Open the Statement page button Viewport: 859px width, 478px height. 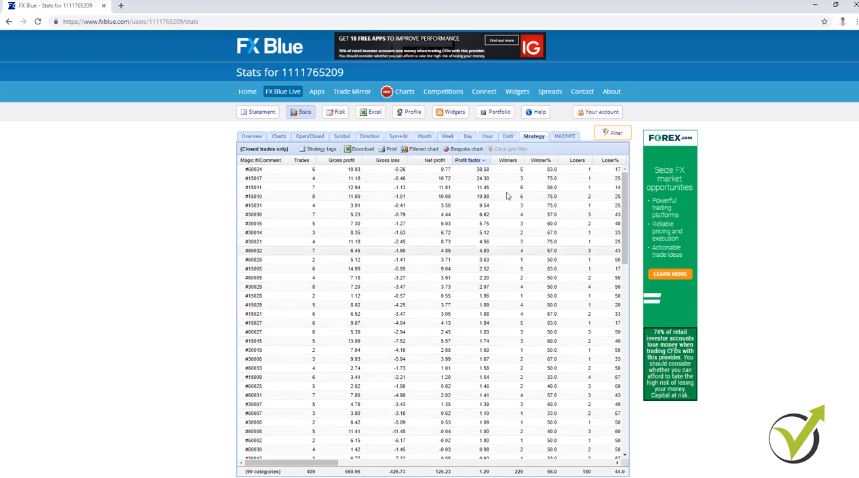coord(257,112)
